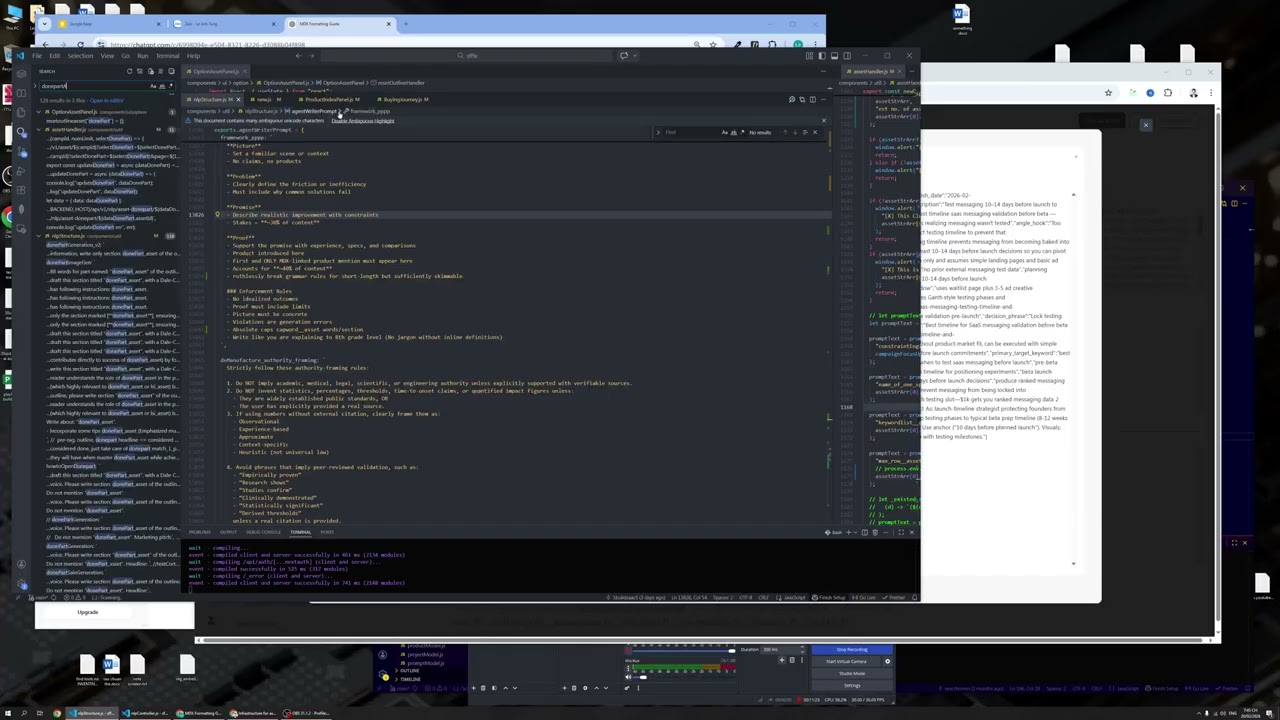This screenshot has width=1280, height=720.
Task: Open Source Control in the activity bar
Action: 21,151
